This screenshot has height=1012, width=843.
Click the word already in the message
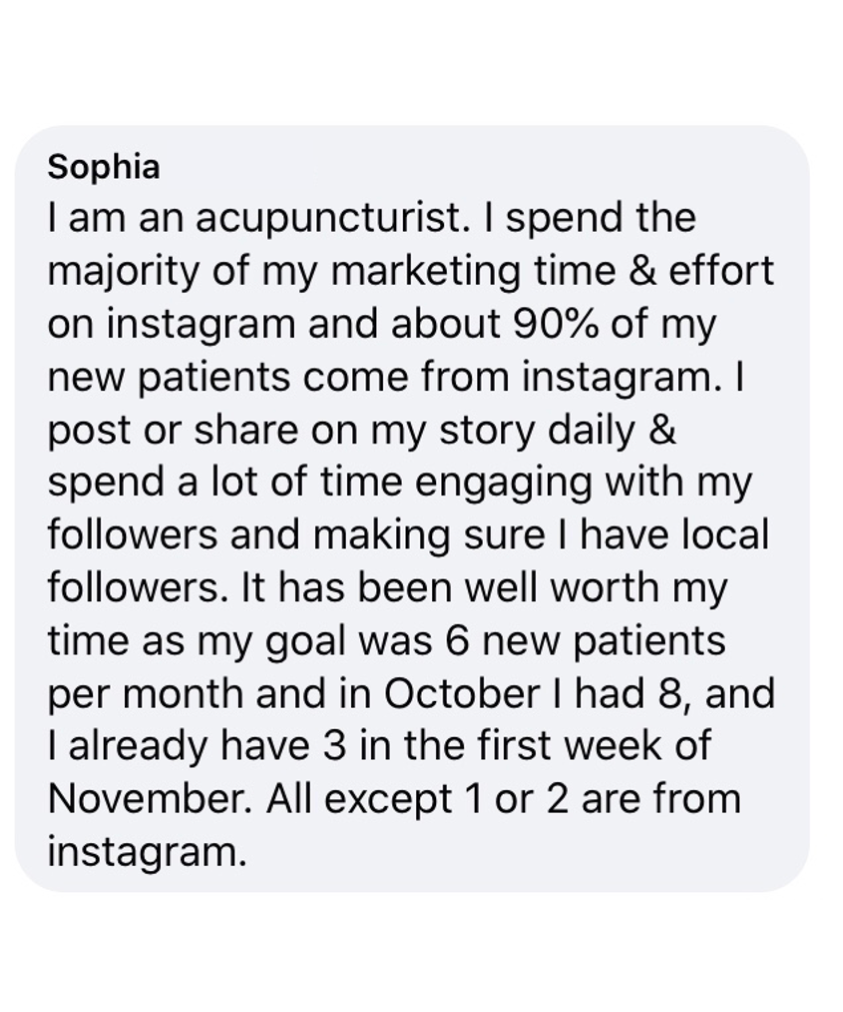pos(140,748)
